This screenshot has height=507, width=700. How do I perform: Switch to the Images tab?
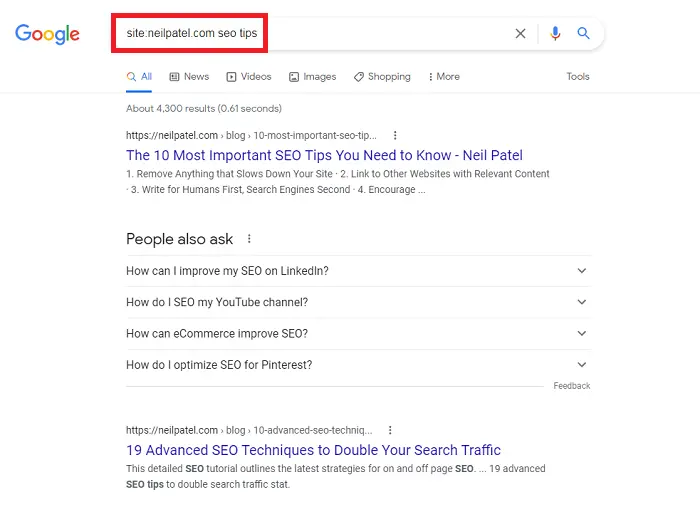coord(312,77)
